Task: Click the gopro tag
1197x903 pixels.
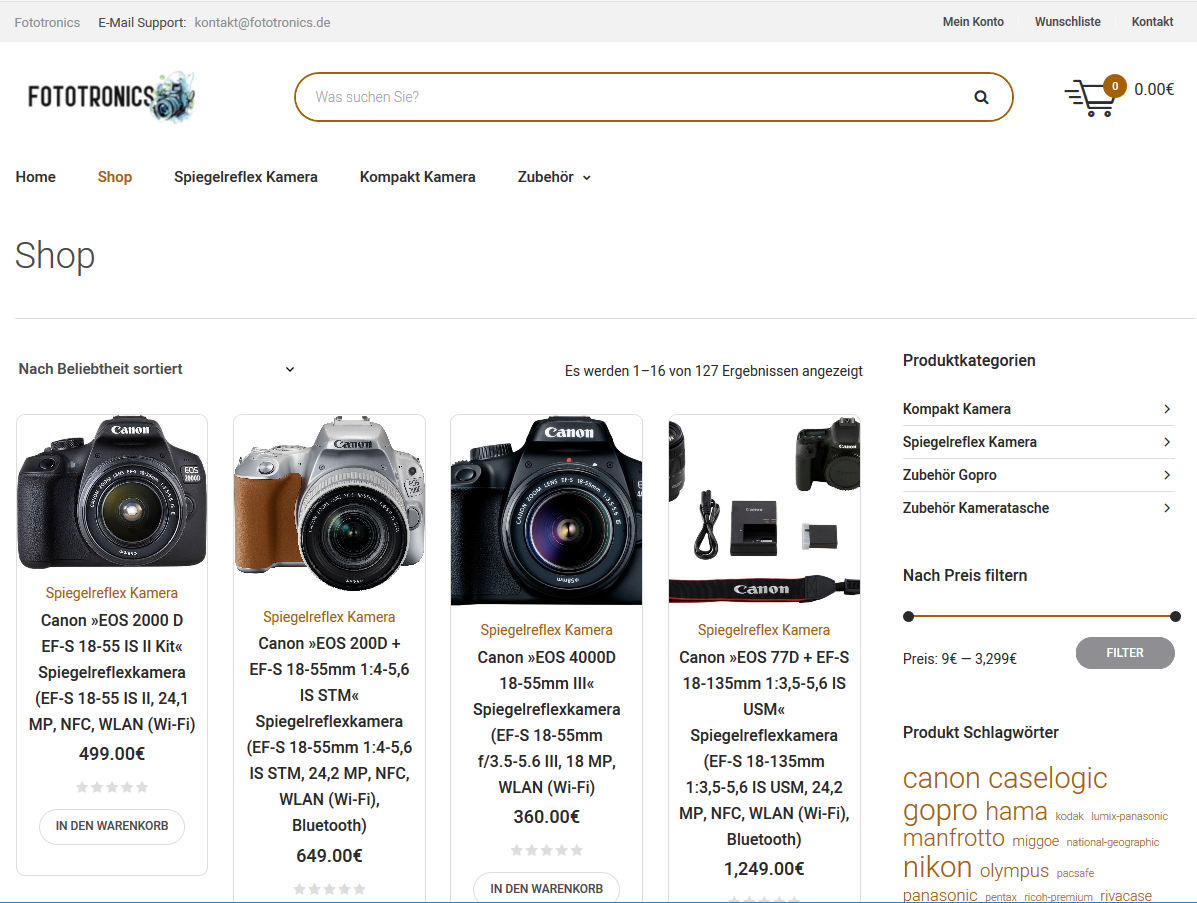Action: (940, 811)
